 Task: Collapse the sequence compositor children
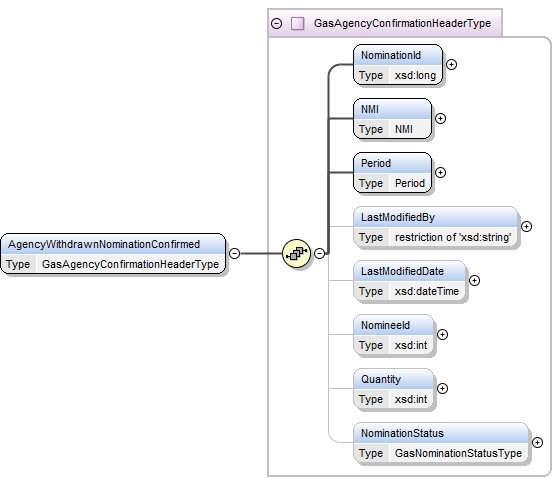[320, 253]
